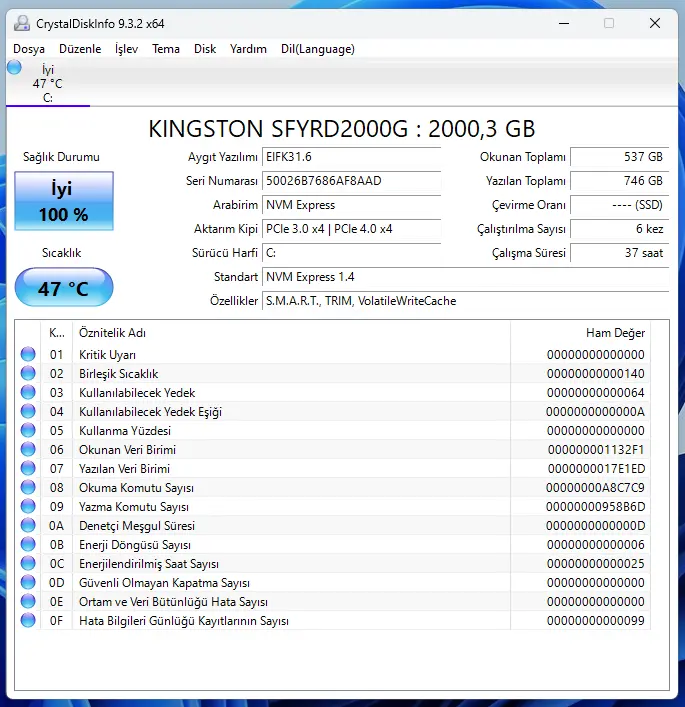685x707 pixels.
Task: Select the Kullanma Yüzdesi attribute name
Action: (x=125, y=431)
